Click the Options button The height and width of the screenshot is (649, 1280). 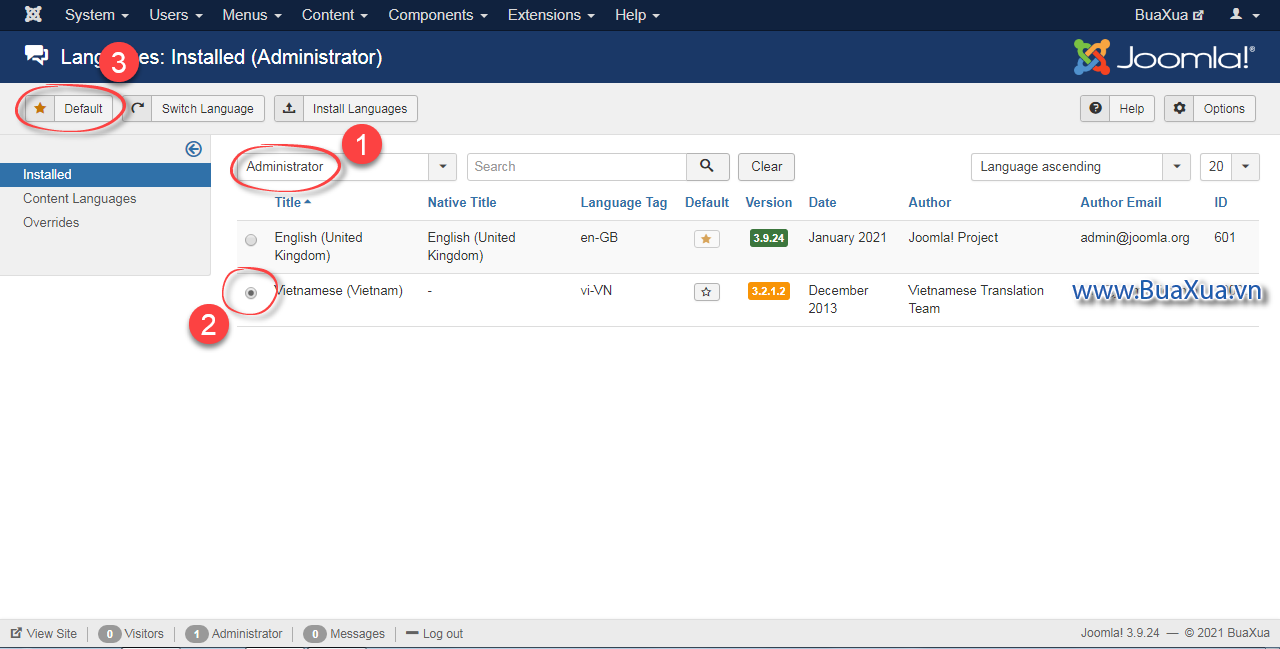pyautogui.click(x=1210, y=108)
